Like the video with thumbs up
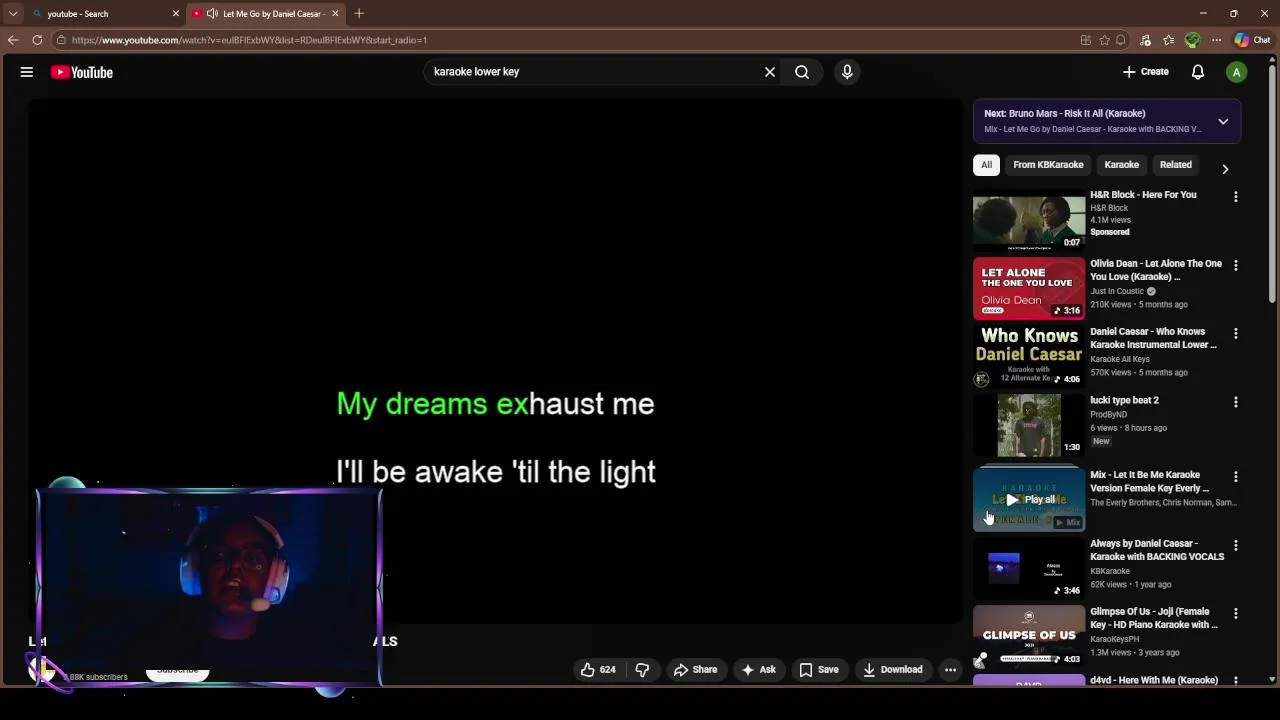The height and width of the screenshot is (720, 1280). tap(598, 670)
